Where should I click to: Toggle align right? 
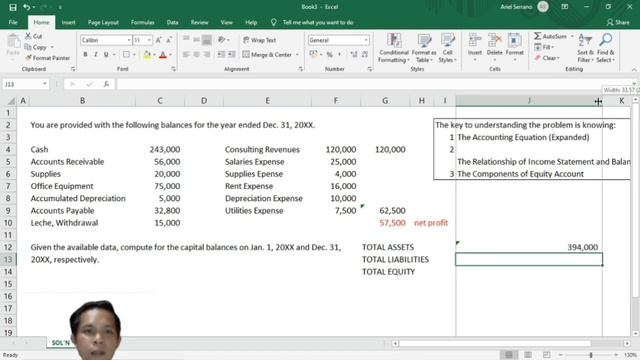pyautogui.click(x=207, y=54)
